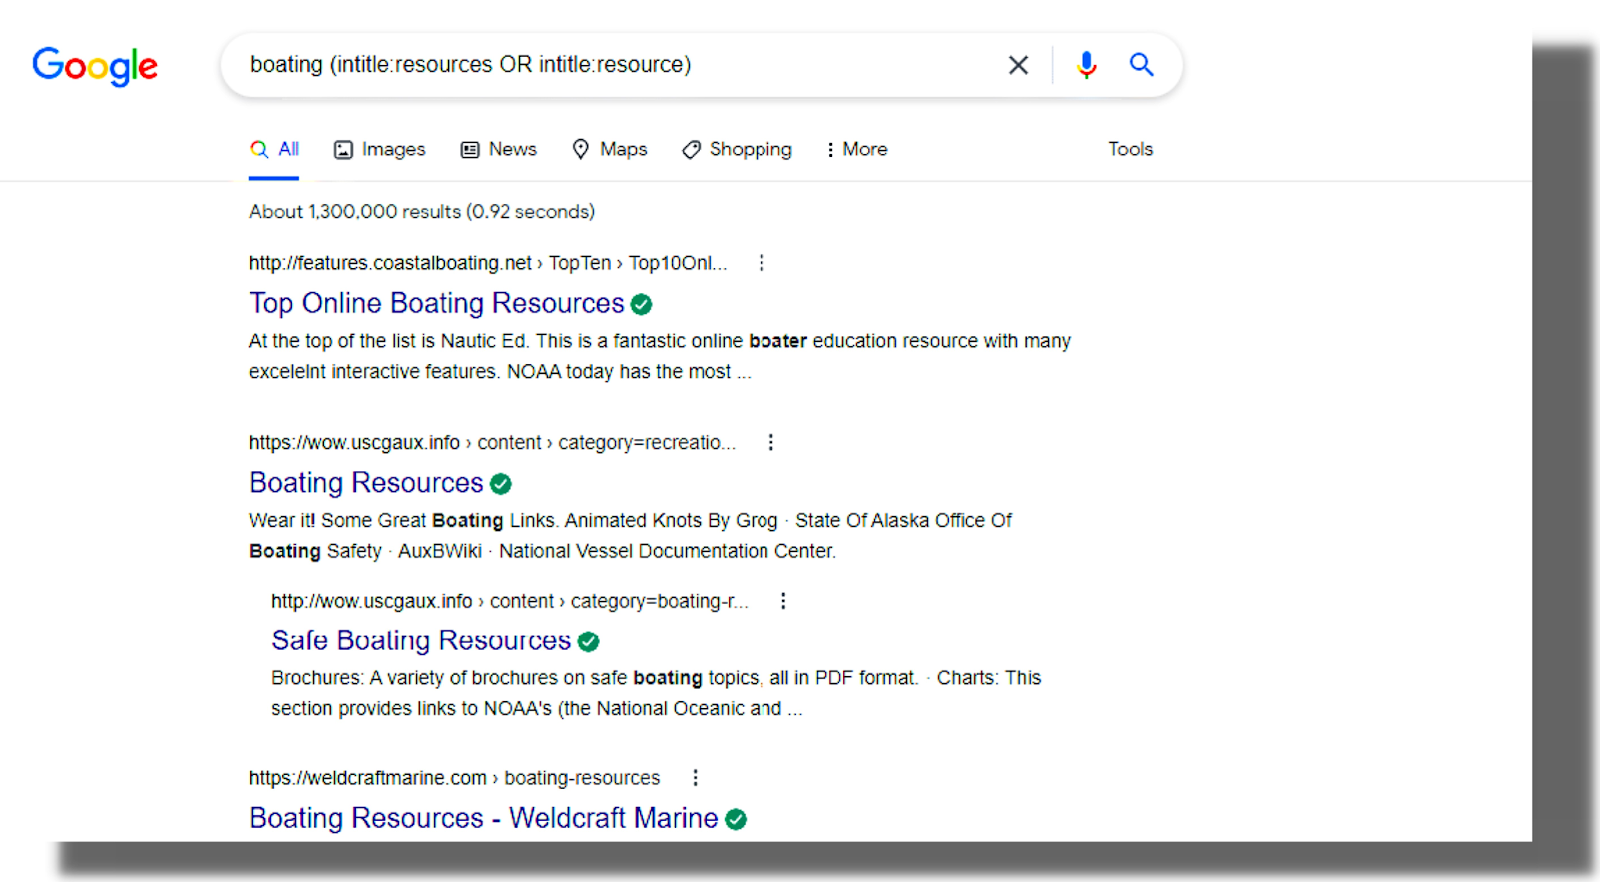Click the snippet starting "Brochures: A variety"
The width and height of the screenshot is (1600, 882).
coord(656,693)
